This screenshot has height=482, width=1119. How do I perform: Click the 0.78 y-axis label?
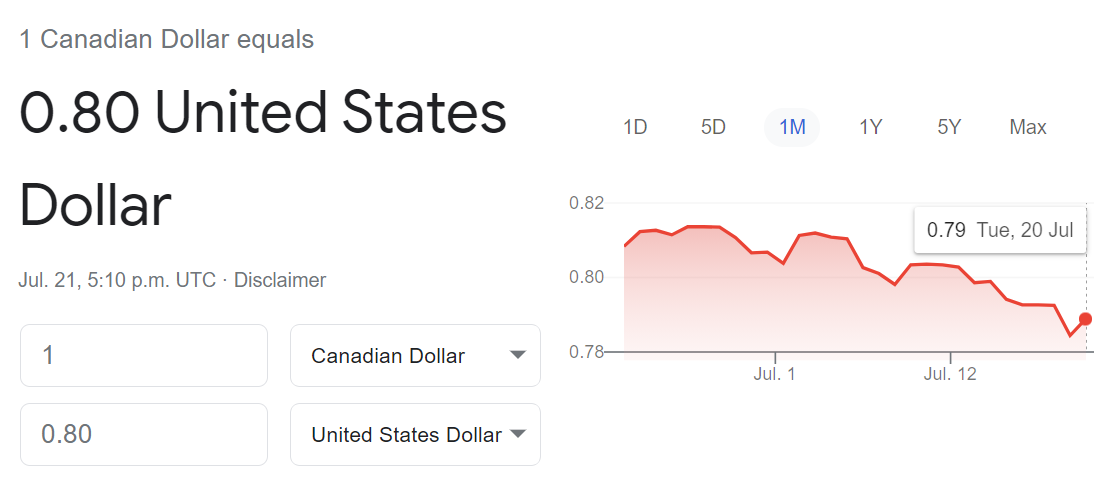(x=587, y=351)
